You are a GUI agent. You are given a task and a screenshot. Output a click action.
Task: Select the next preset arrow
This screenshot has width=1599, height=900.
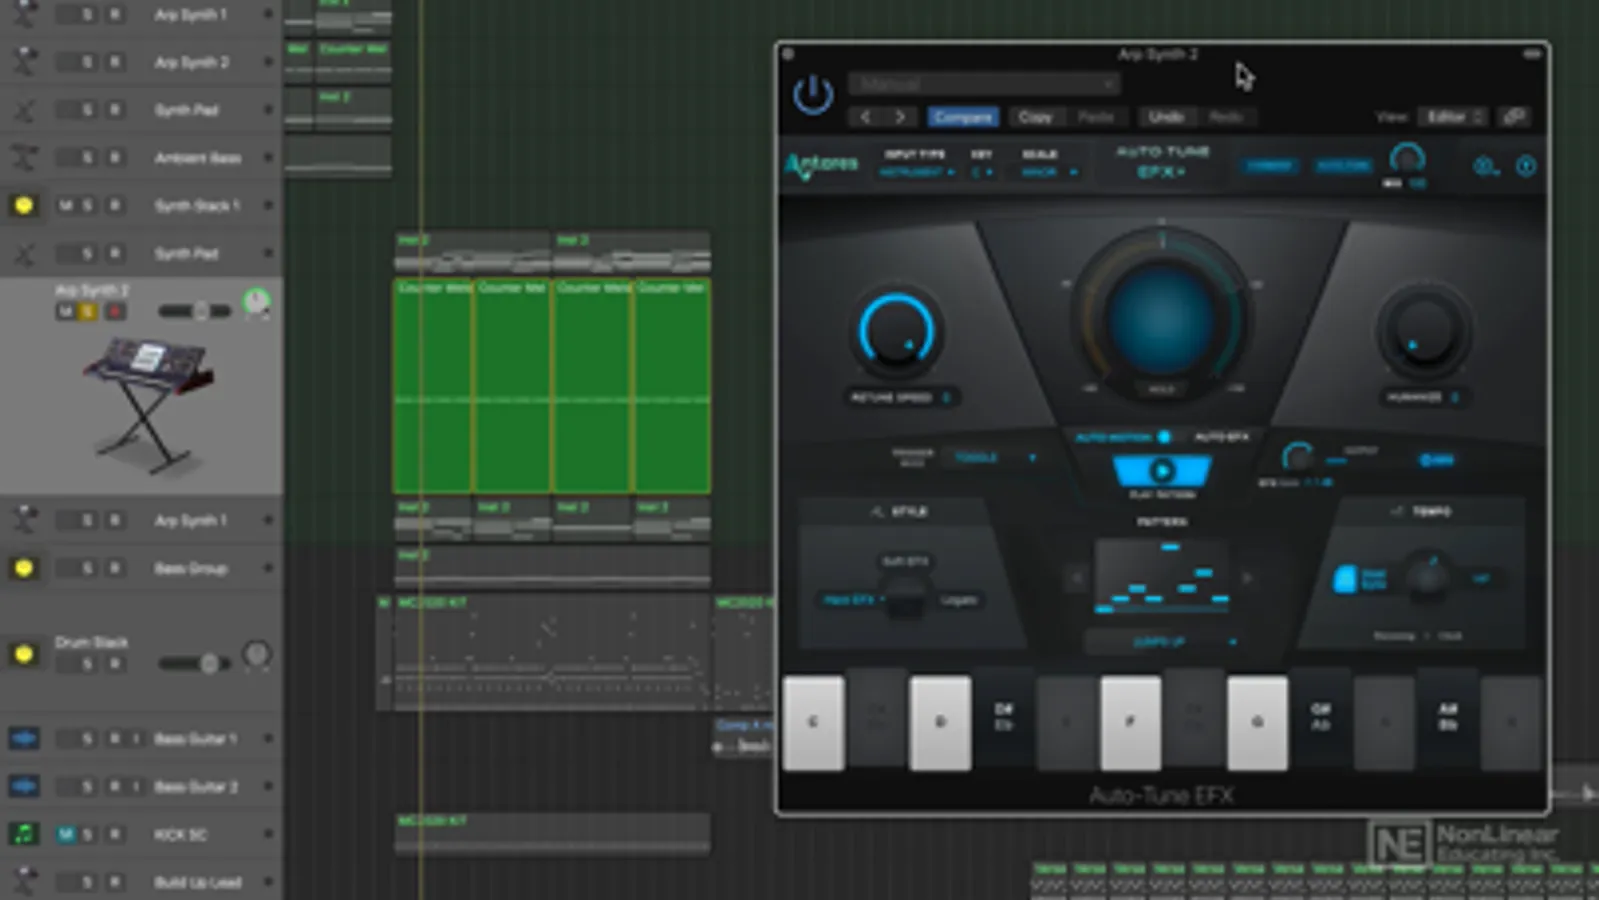pos(900,117)
